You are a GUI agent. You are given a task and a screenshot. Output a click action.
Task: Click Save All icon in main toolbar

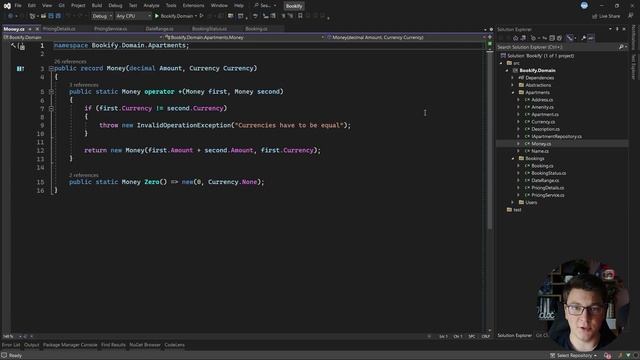click(58, 16)
